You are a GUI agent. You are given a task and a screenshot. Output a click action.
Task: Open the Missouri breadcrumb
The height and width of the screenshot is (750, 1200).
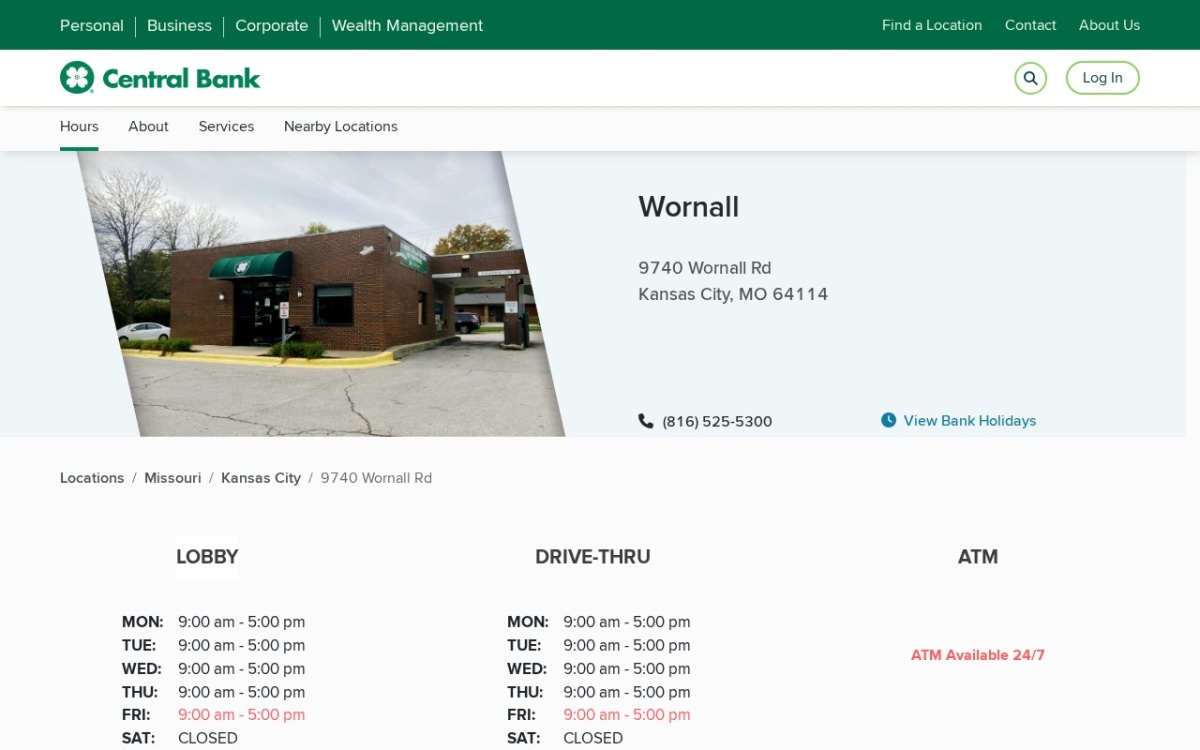(x=173, y=478)
